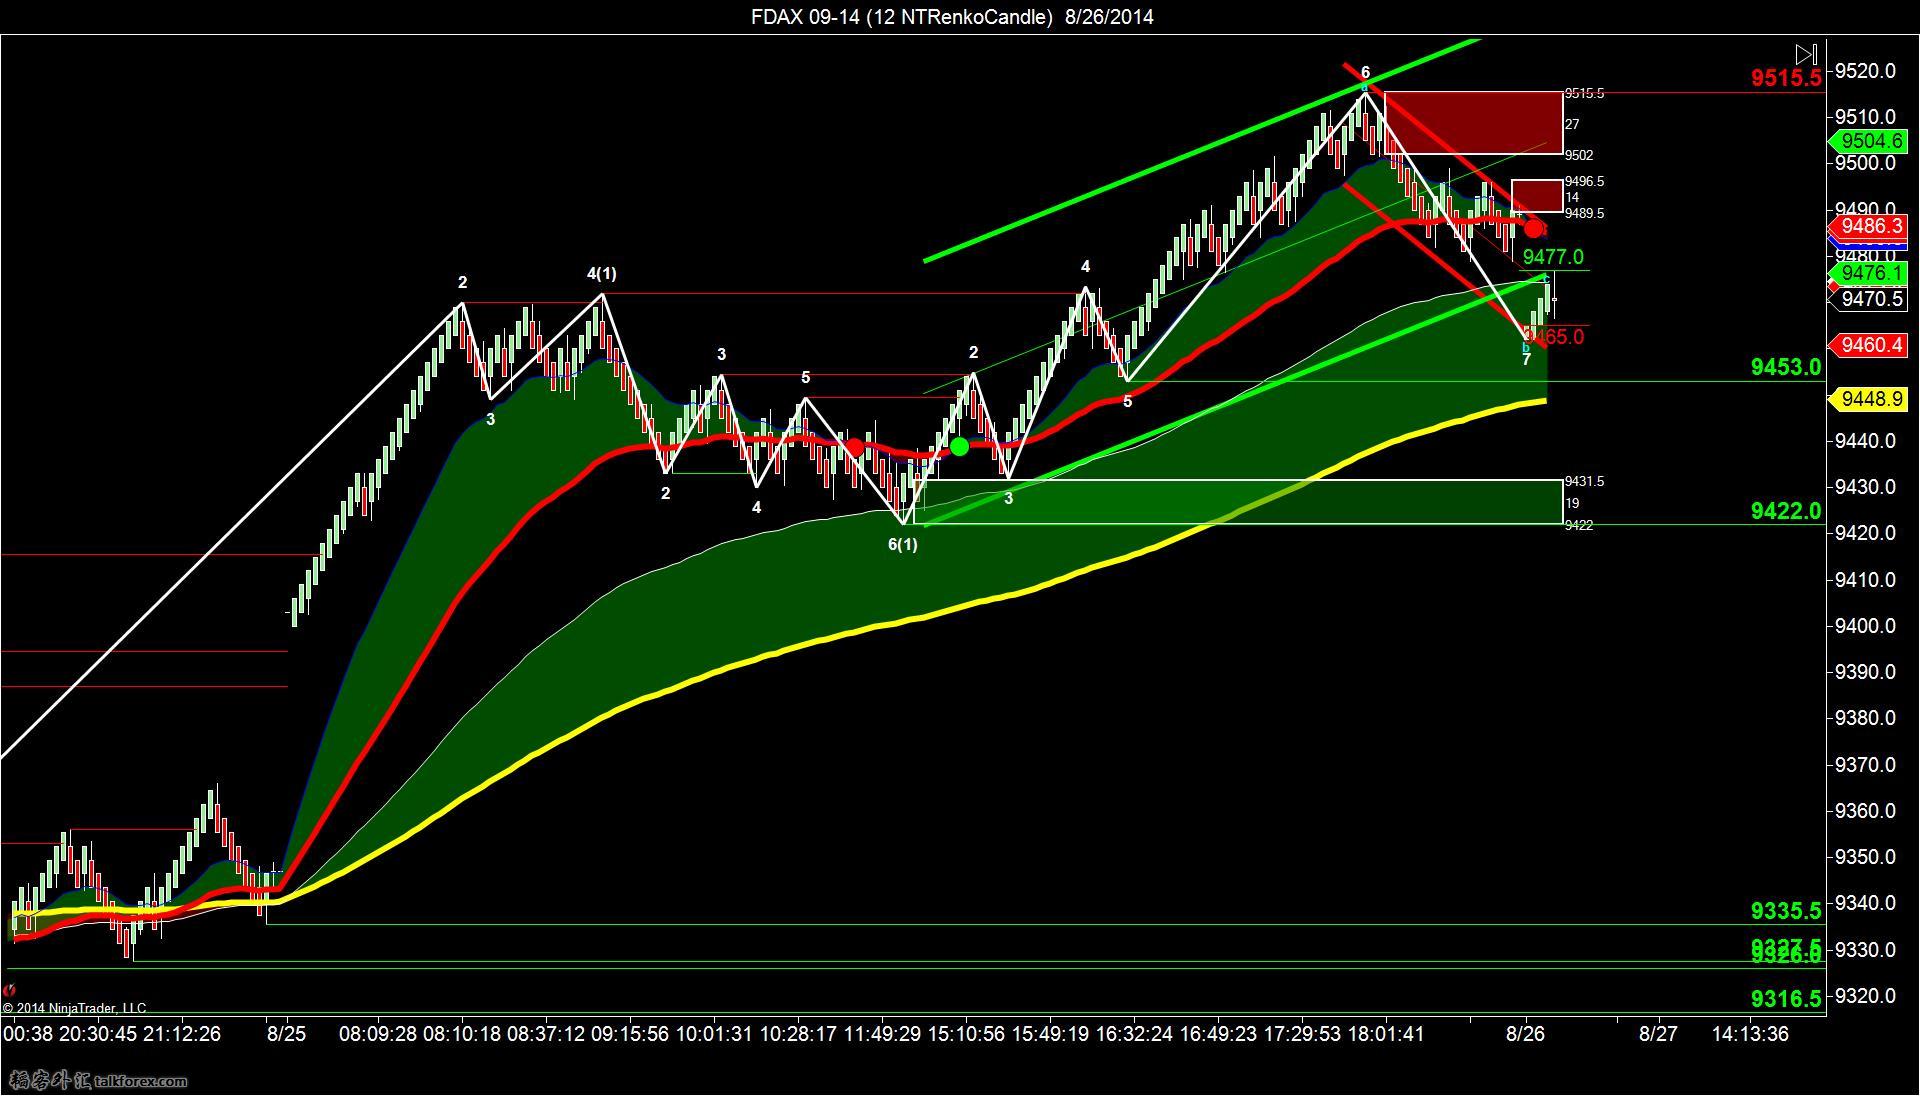The height and width of the screenshot is (1096, 1920).
Task: Click the 8/26 date on the time axis
Action: tap(1525, 1034)
